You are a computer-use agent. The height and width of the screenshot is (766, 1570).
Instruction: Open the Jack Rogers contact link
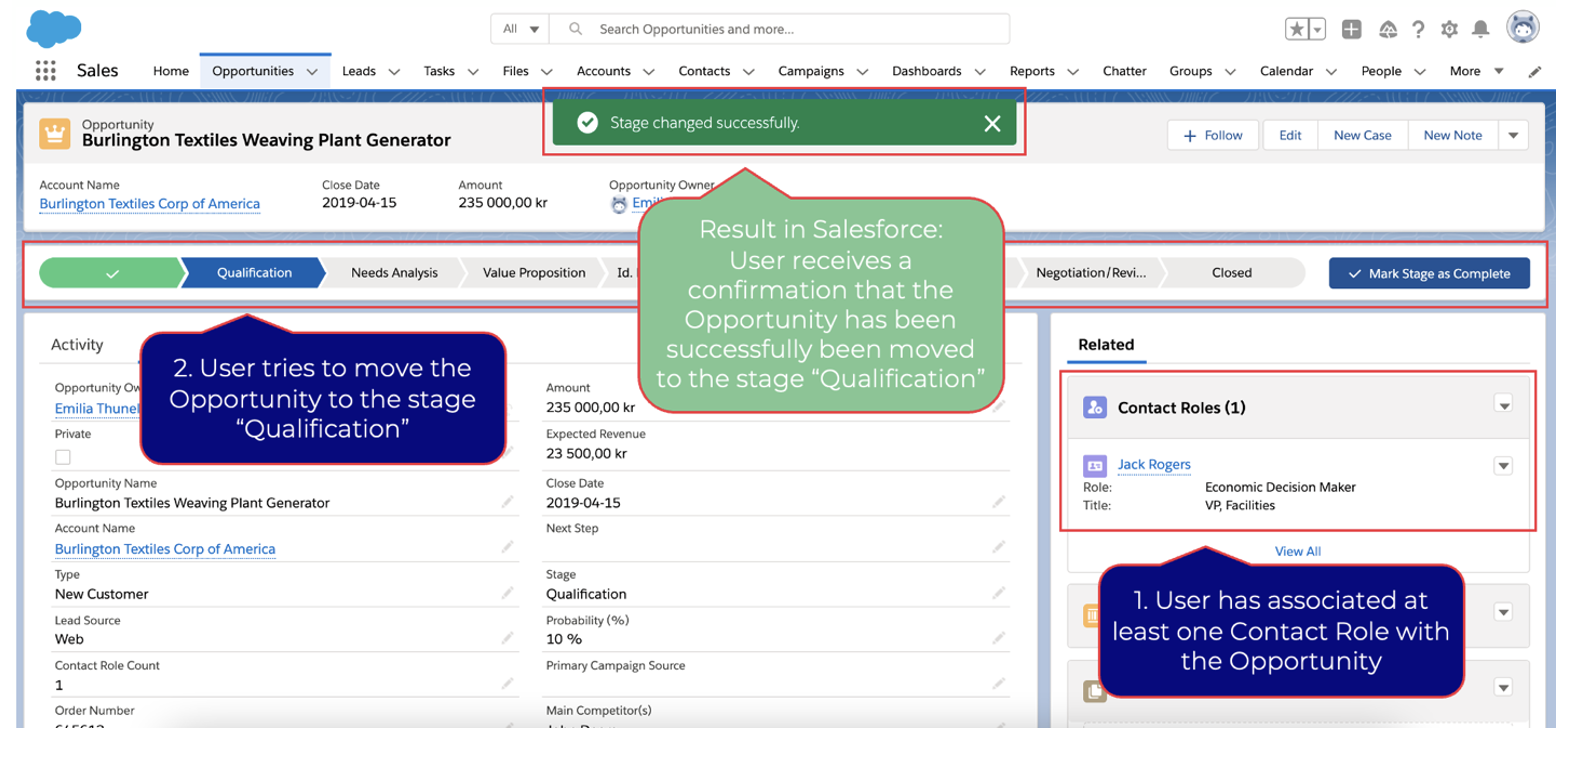[x=1154, y=464]
